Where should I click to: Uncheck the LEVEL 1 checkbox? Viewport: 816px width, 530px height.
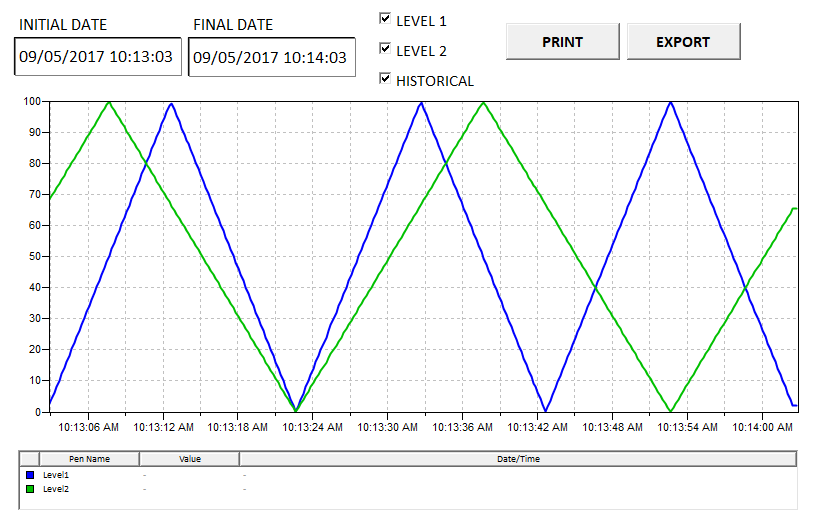[x=385, y=18]
